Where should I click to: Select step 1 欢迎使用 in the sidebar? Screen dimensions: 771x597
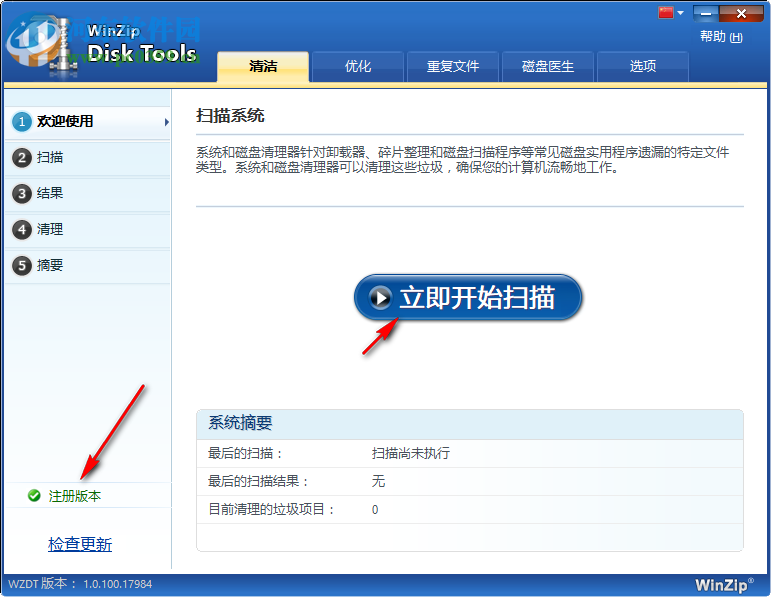[x=88, y=121]
